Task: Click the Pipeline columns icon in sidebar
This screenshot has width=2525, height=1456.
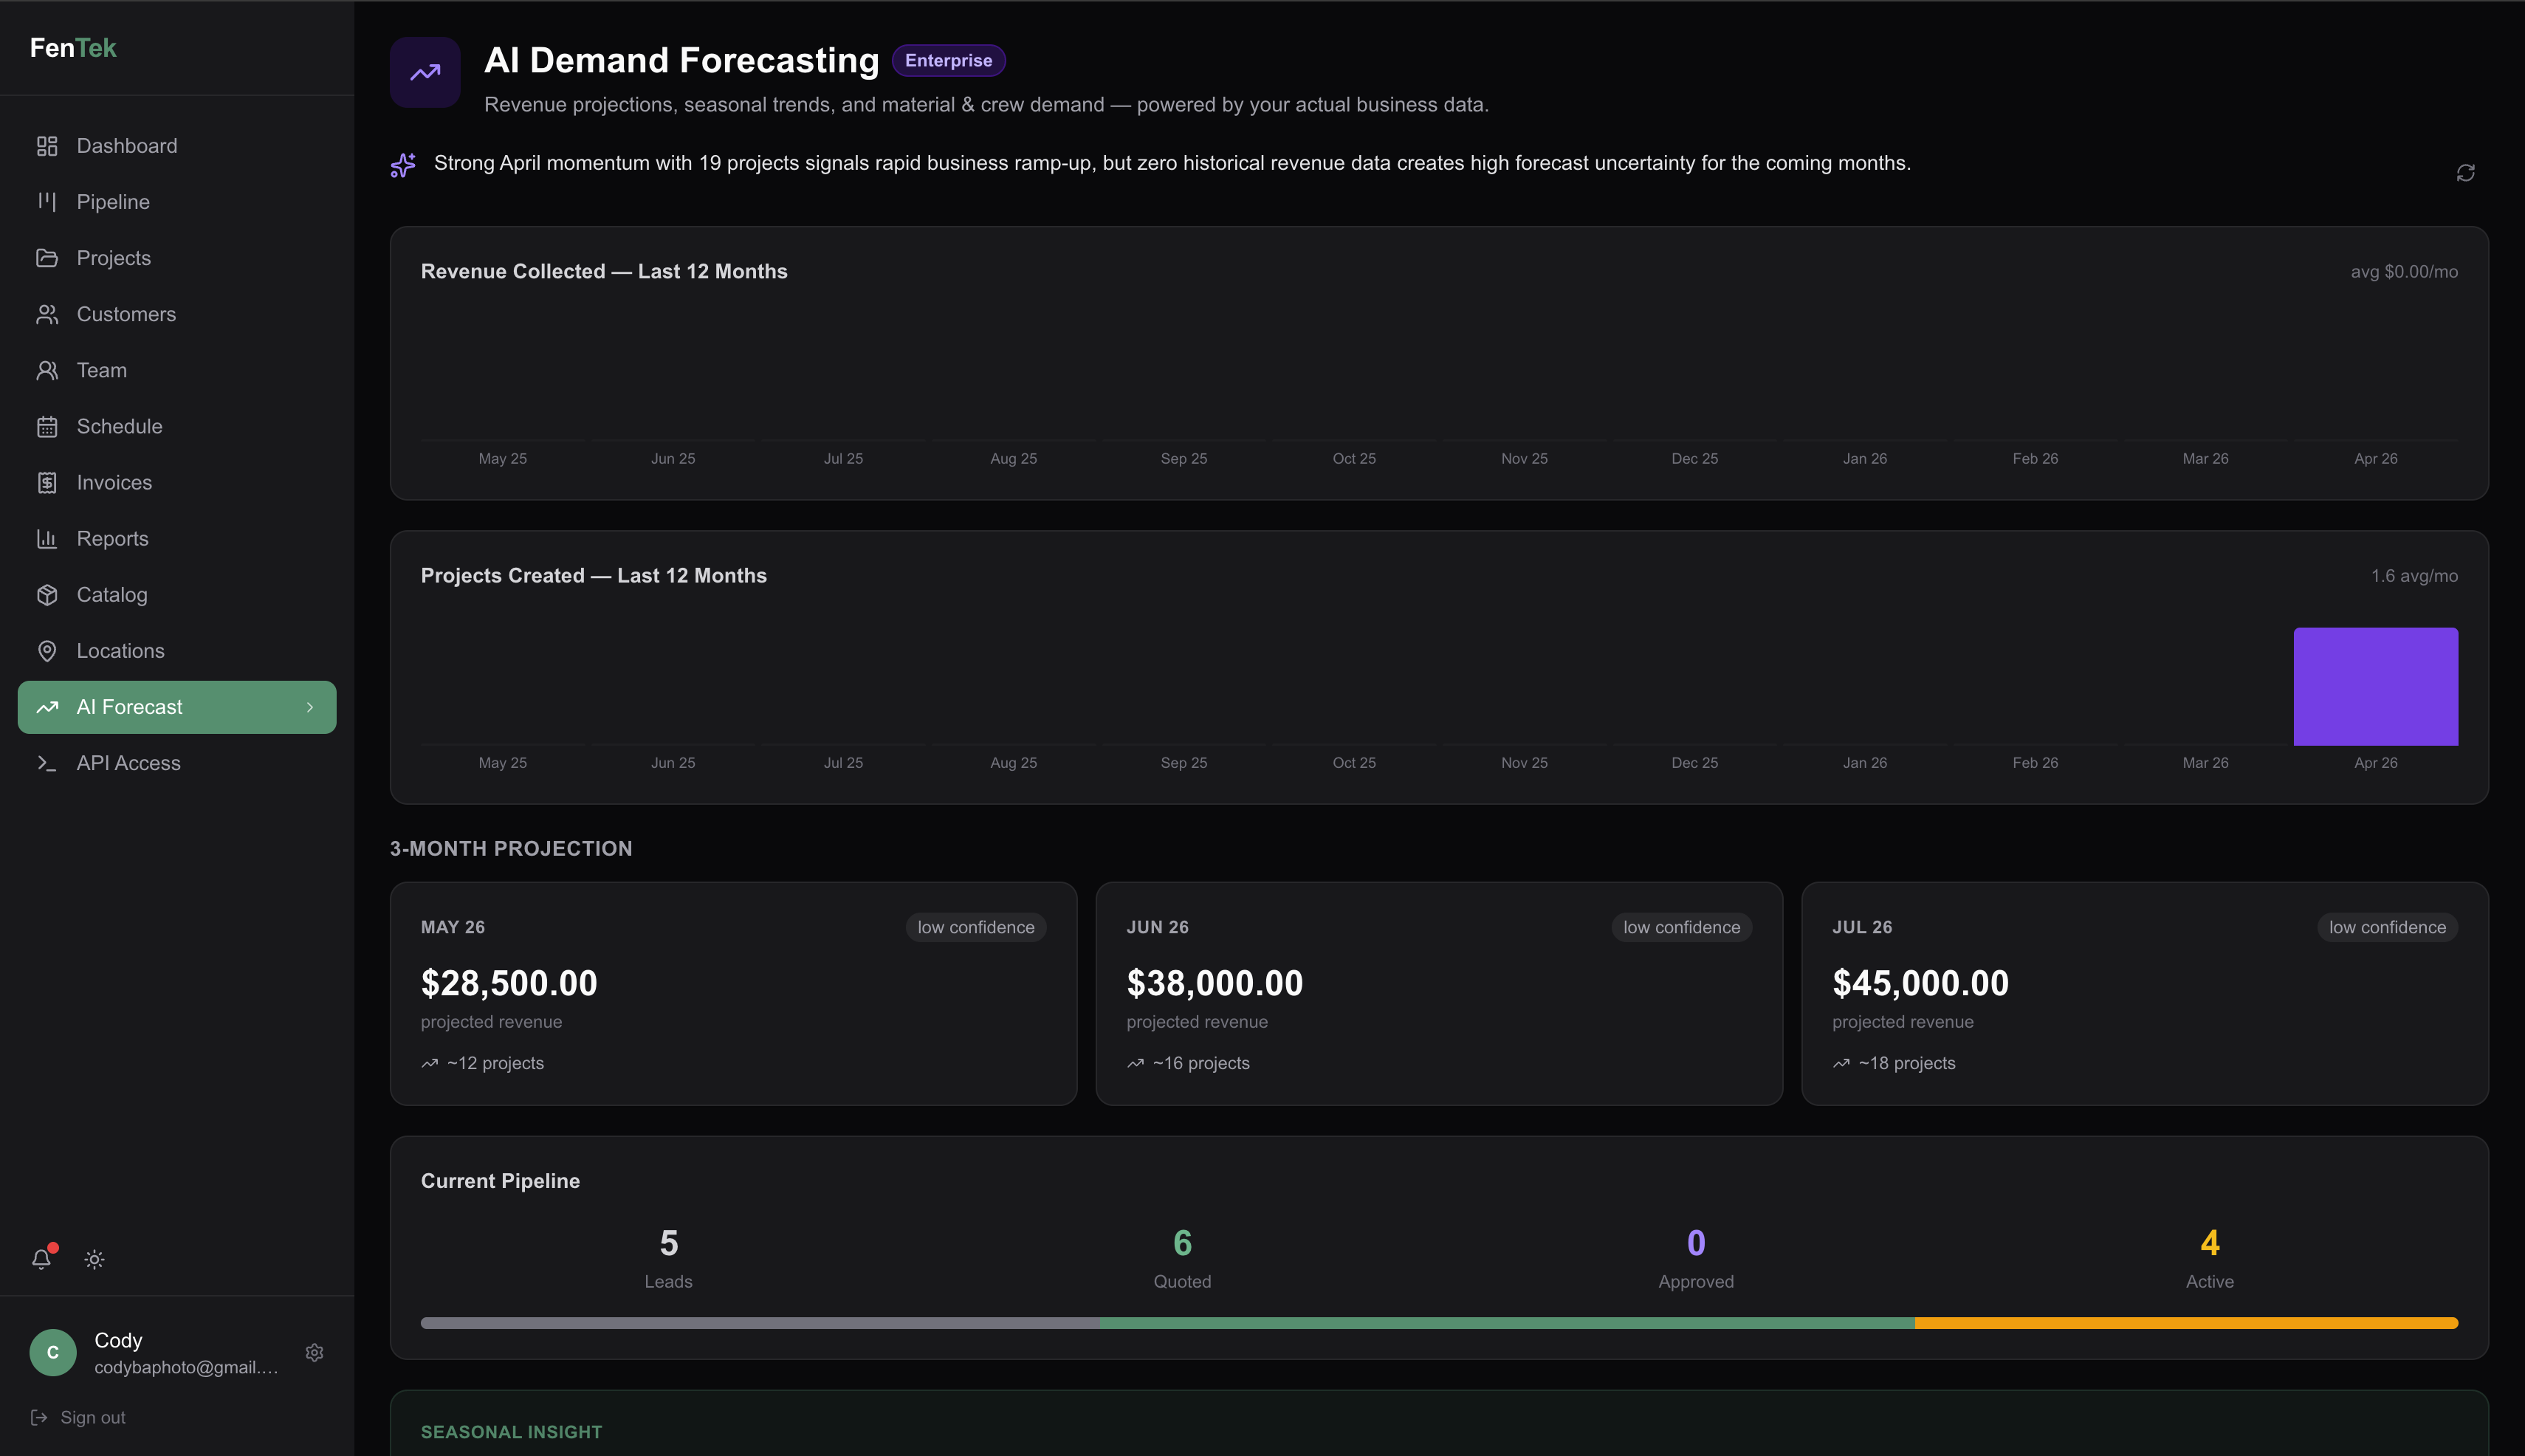Action: pos(47,202)
